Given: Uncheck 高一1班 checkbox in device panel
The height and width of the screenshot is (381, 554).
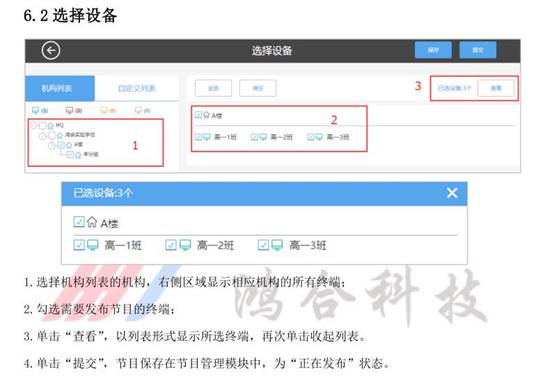Looking at the screenshot, I should point(199,137).
